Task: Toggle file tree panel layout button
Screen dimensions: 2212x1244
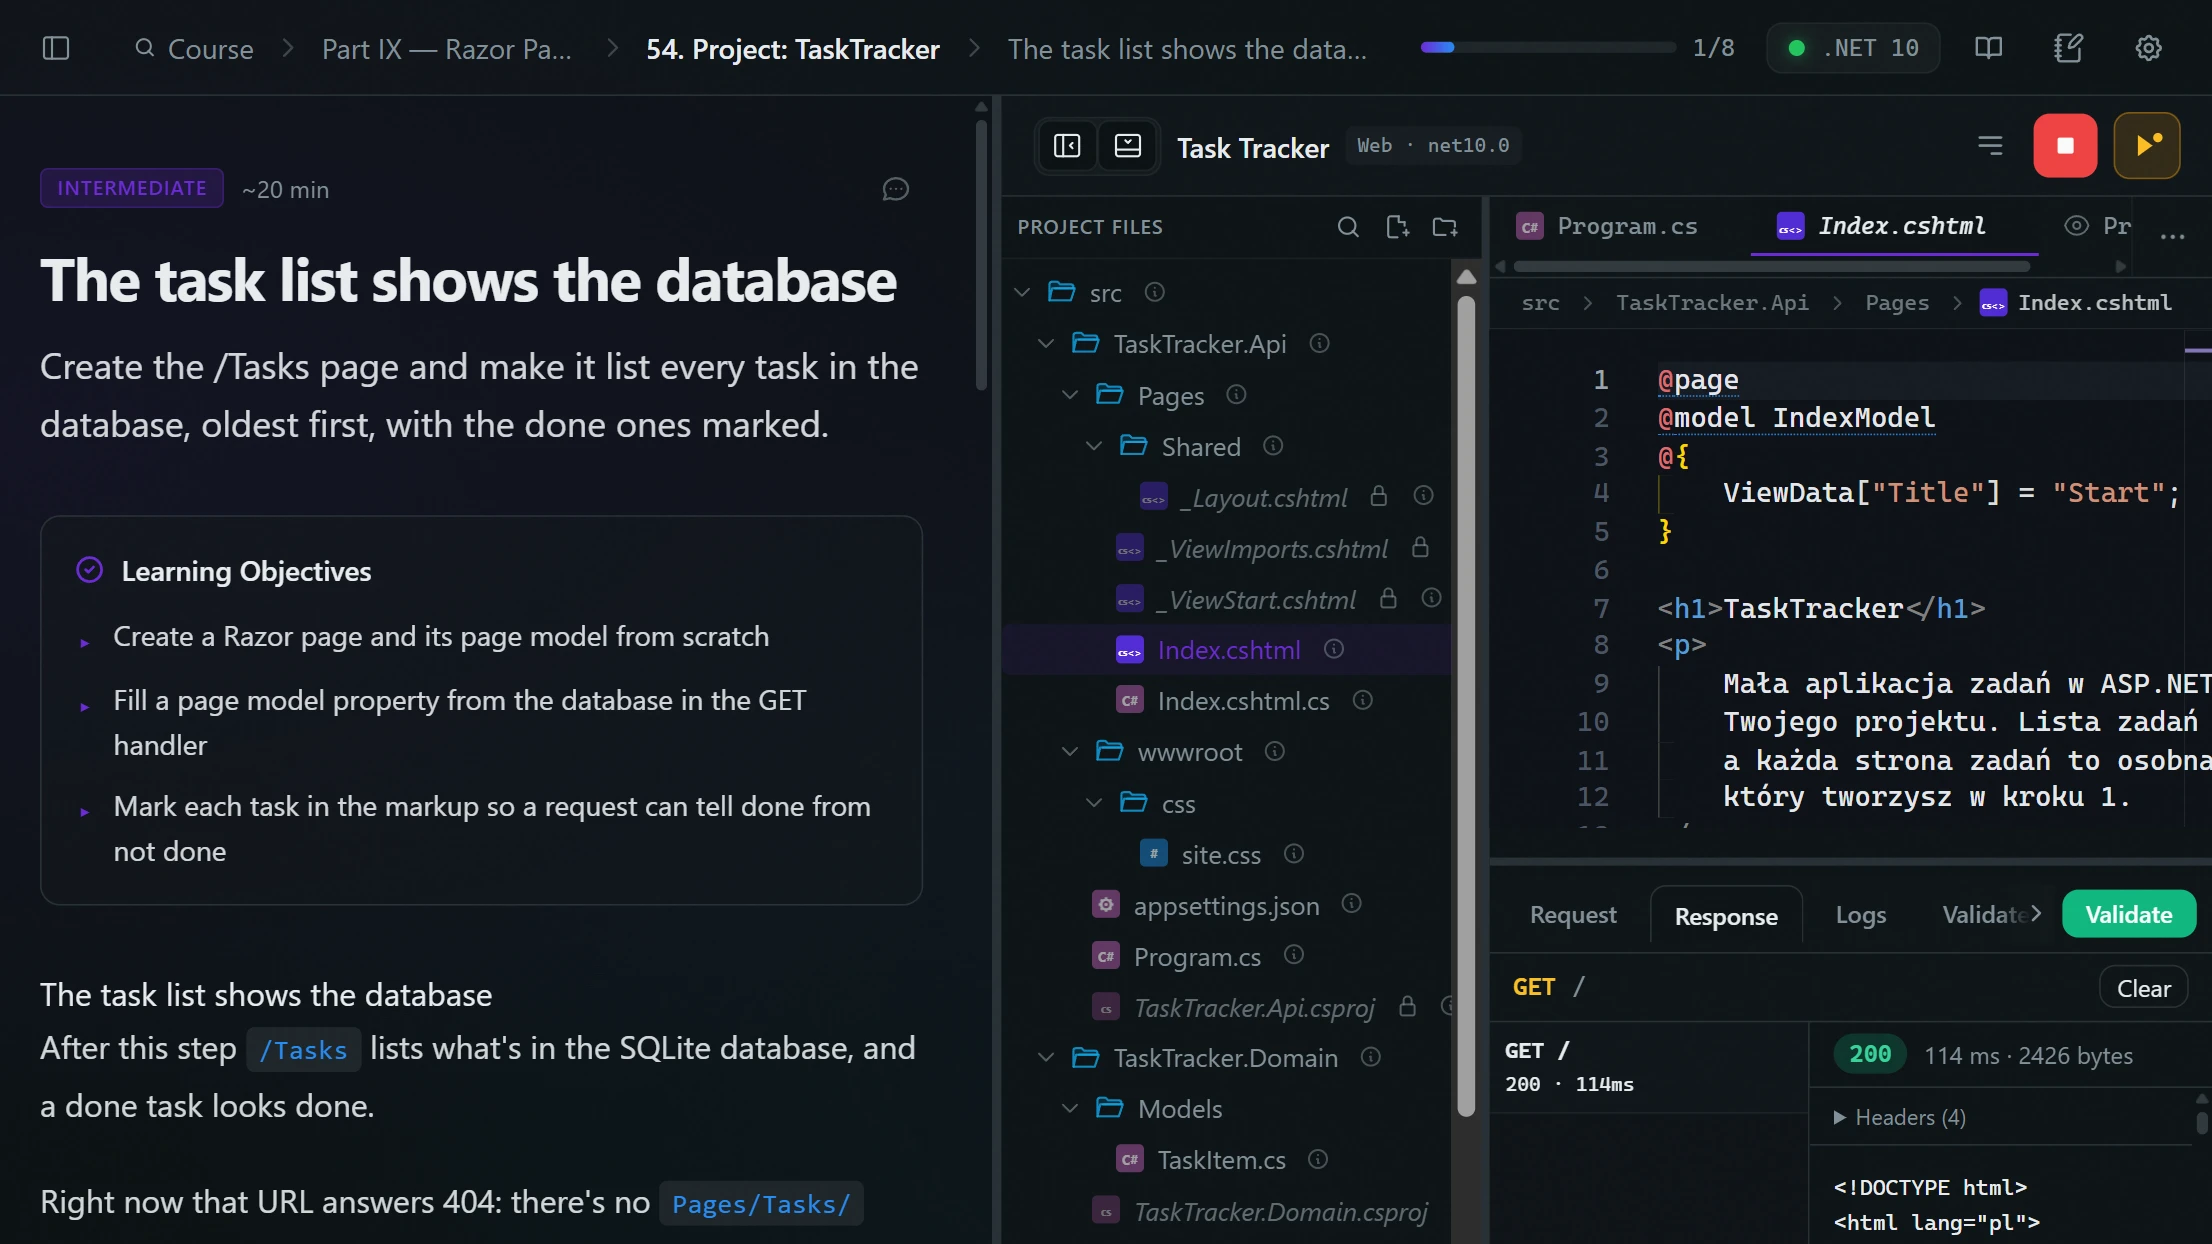Action: [1067, 146]
